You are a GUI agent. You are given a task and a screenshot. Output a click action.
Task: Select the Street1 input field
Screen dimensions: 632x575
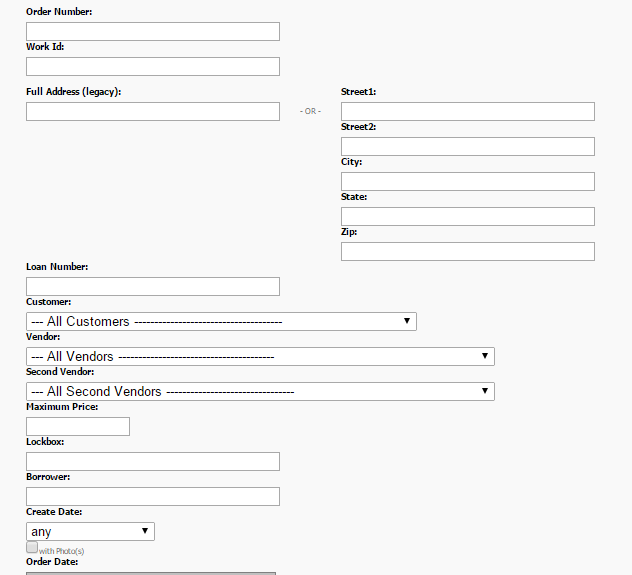coord(468,111)
